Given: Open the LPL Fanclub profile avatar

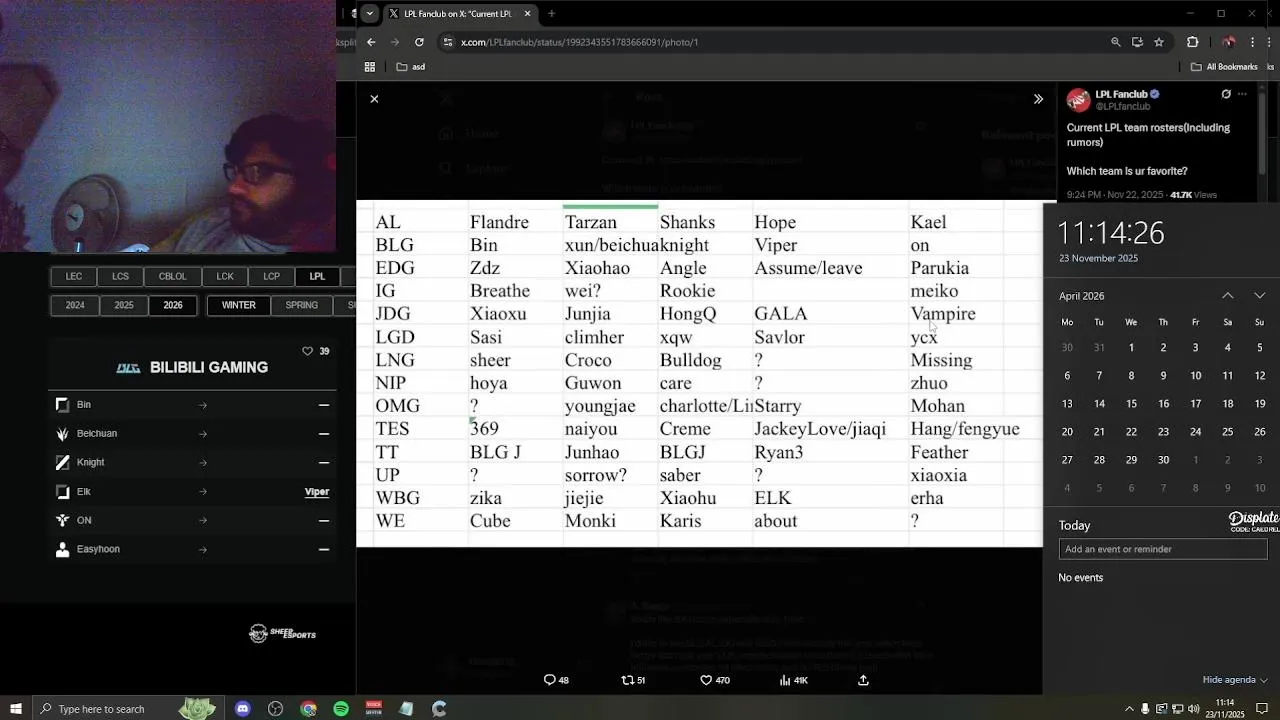Looking at the screenshot, I should (x=1078, y=100).
